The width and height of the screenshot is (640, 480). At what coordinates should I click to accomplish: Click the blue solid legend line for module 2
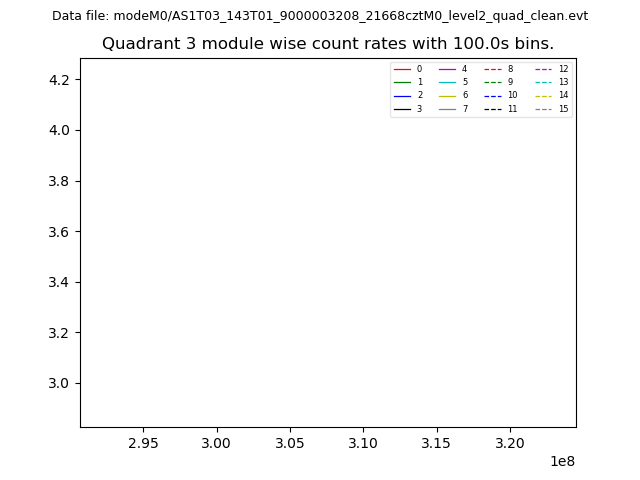pyautogui.click(x=402, y=95)
